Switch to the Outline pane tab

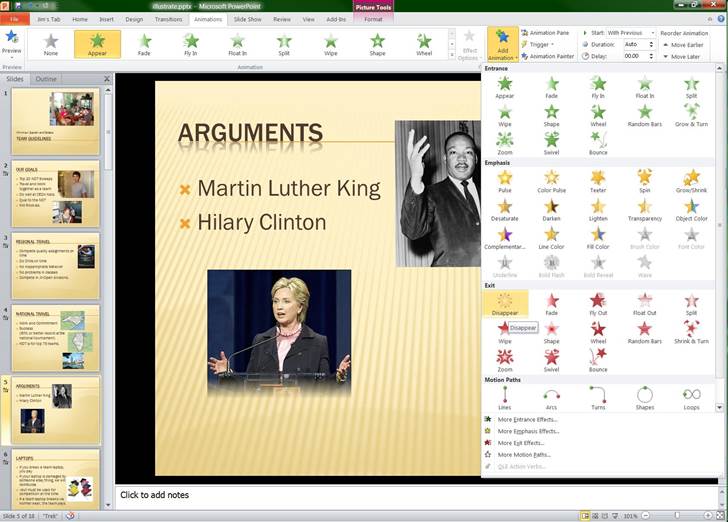coord(46,79)
